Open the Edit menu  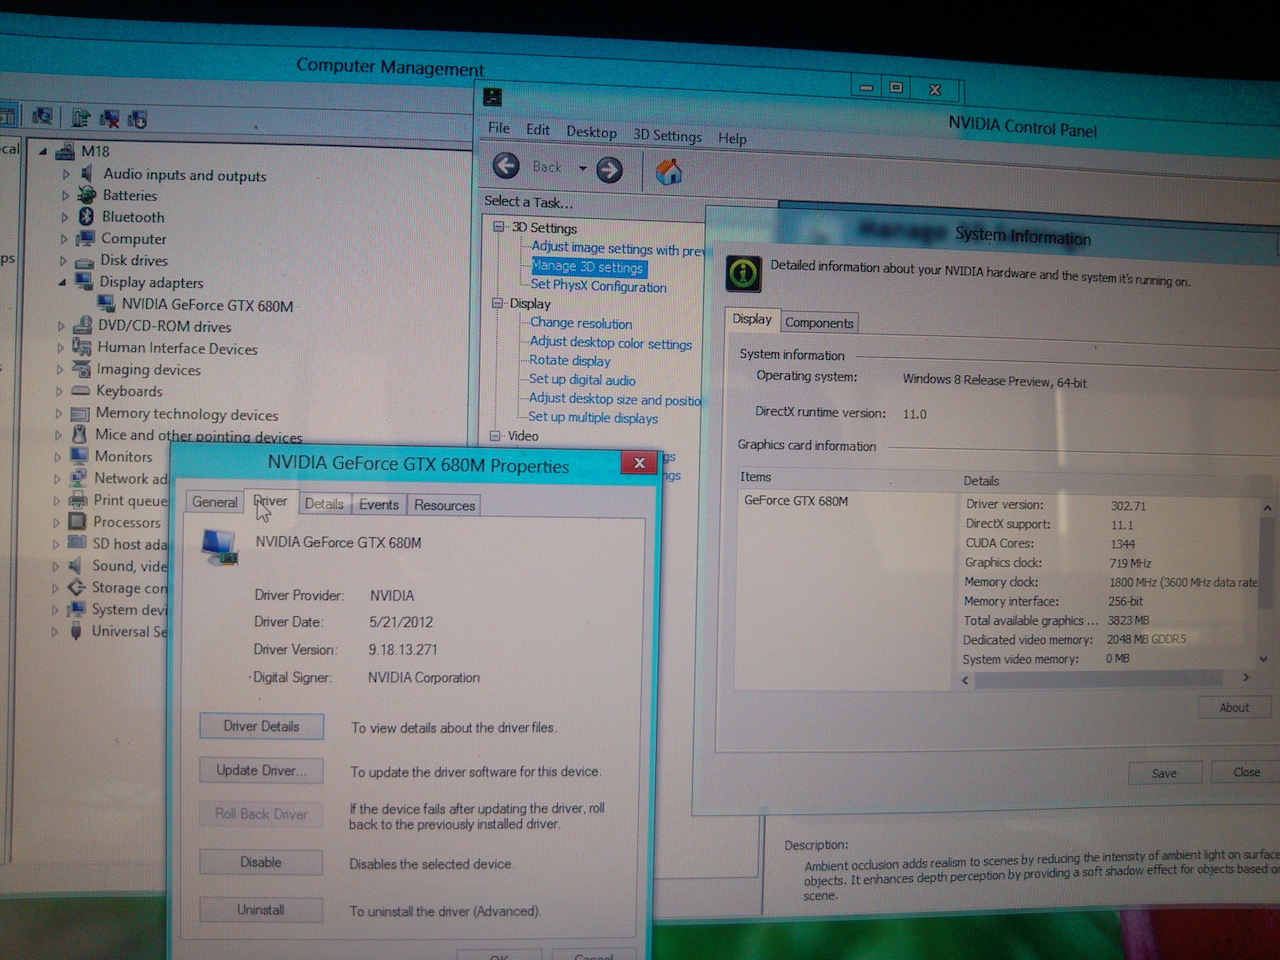point(538,130)
